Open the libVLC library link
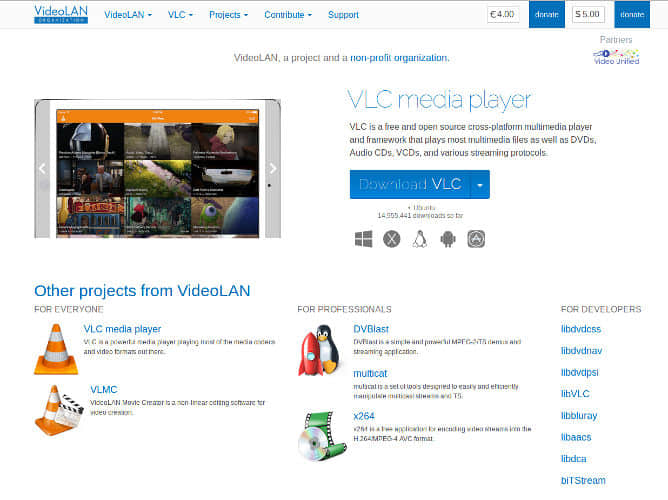This screenshot has width=668, height=500. pos(575,394)
